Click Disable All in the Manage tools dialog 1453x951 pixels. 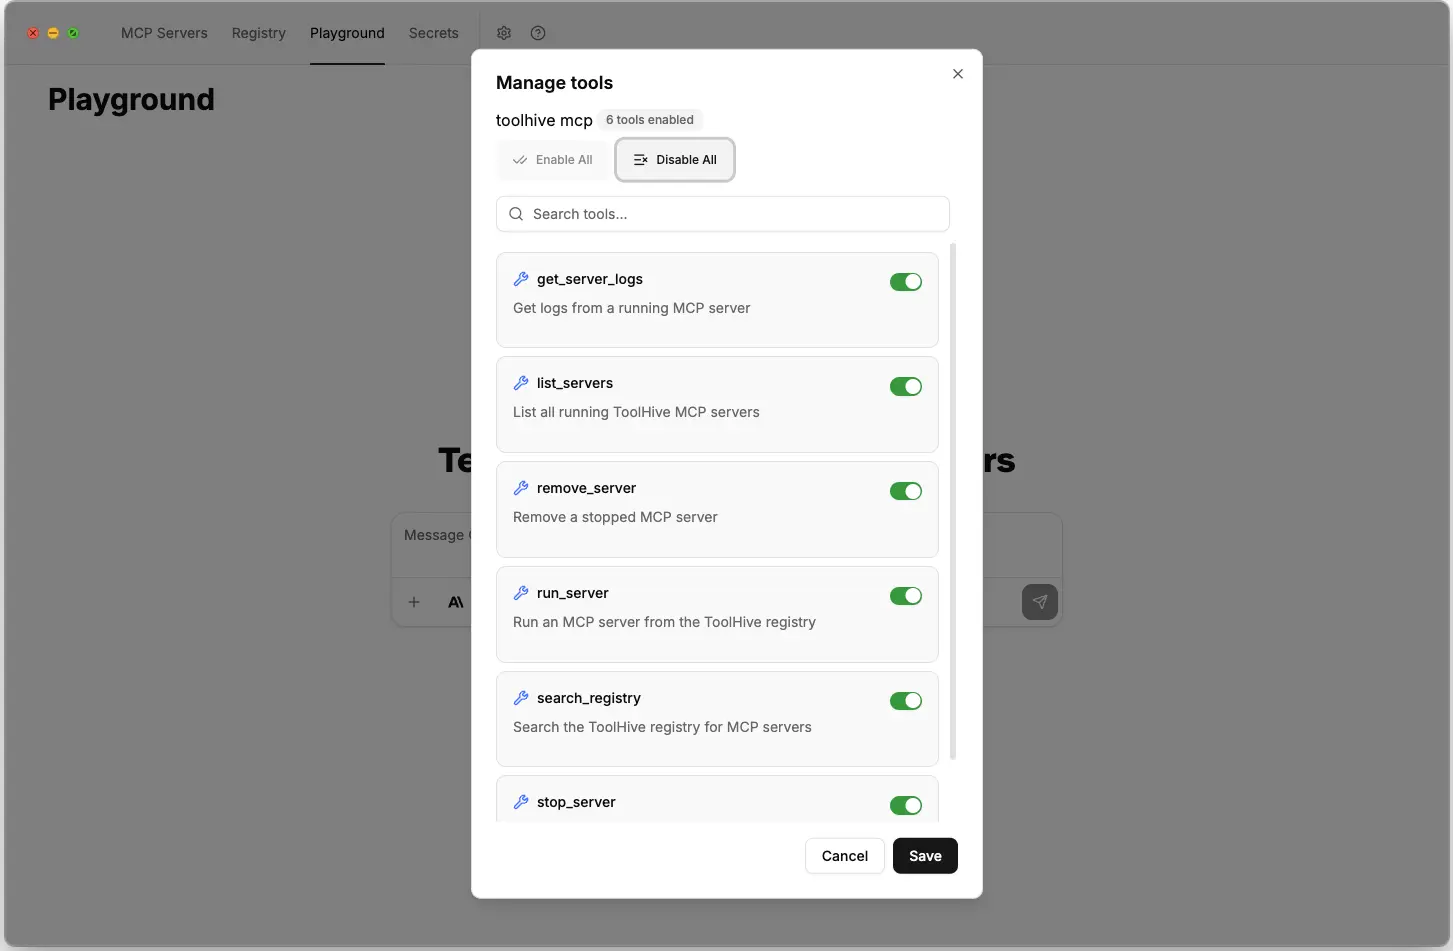[675, 159]
